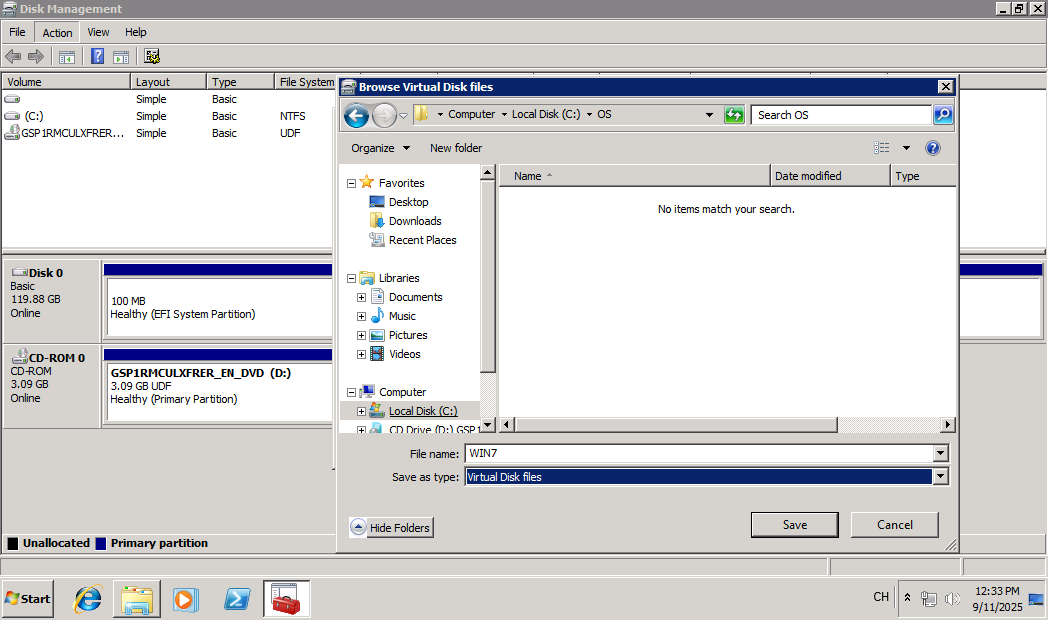
Task: Collapse the Favorites section
Action: [x=351, y=183]
